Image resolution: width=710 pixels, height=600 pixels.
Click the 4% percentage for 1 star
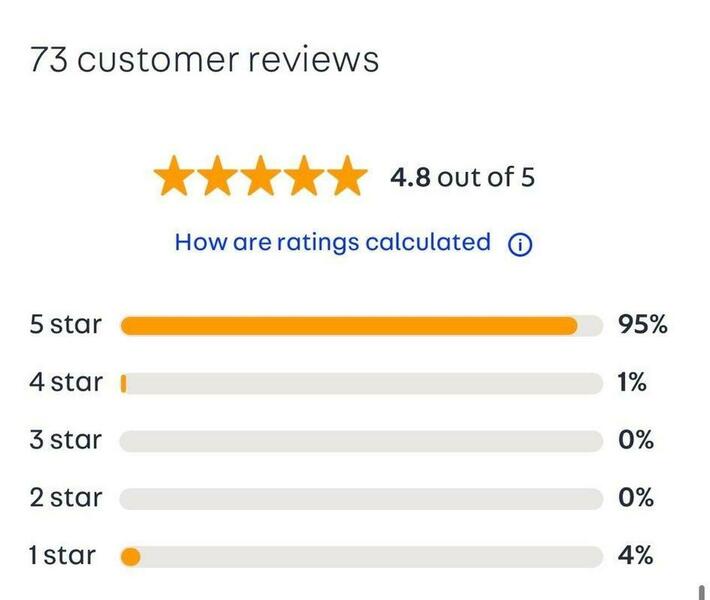635,555
